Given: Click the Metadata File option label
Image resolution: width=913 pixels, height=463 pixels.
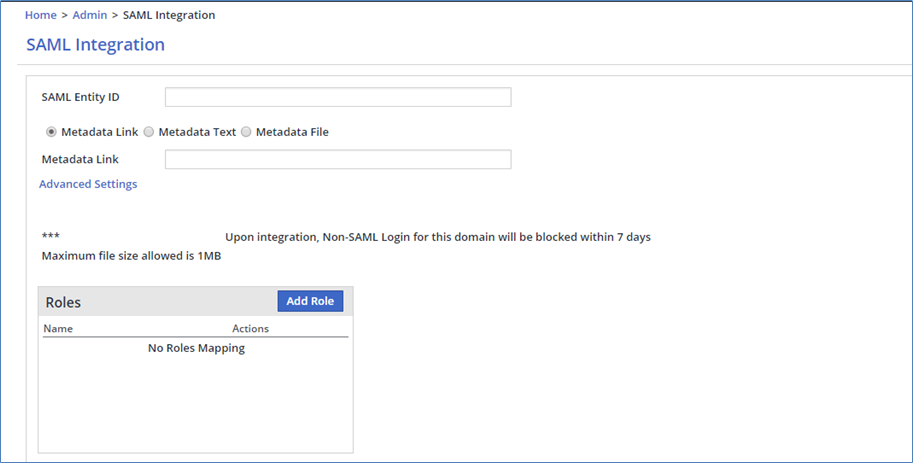Looking at the screenshot, I should click(x=292, y=132).
